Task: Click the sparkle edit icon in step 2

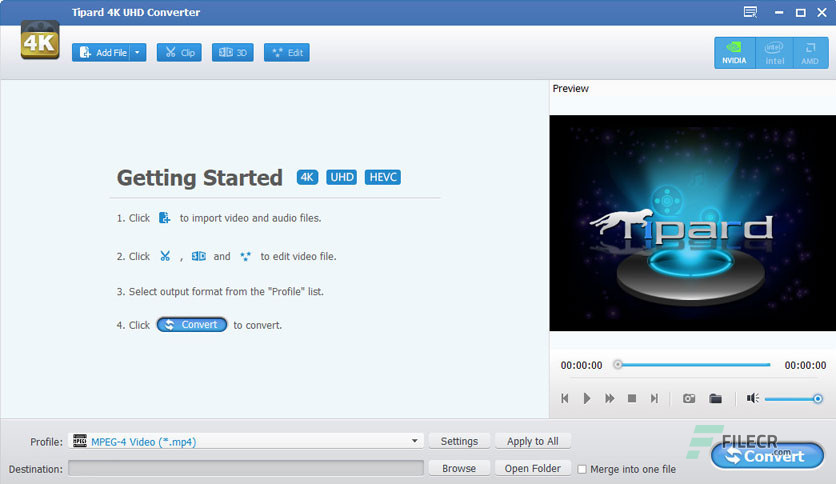Action: [x=245, y=256]
